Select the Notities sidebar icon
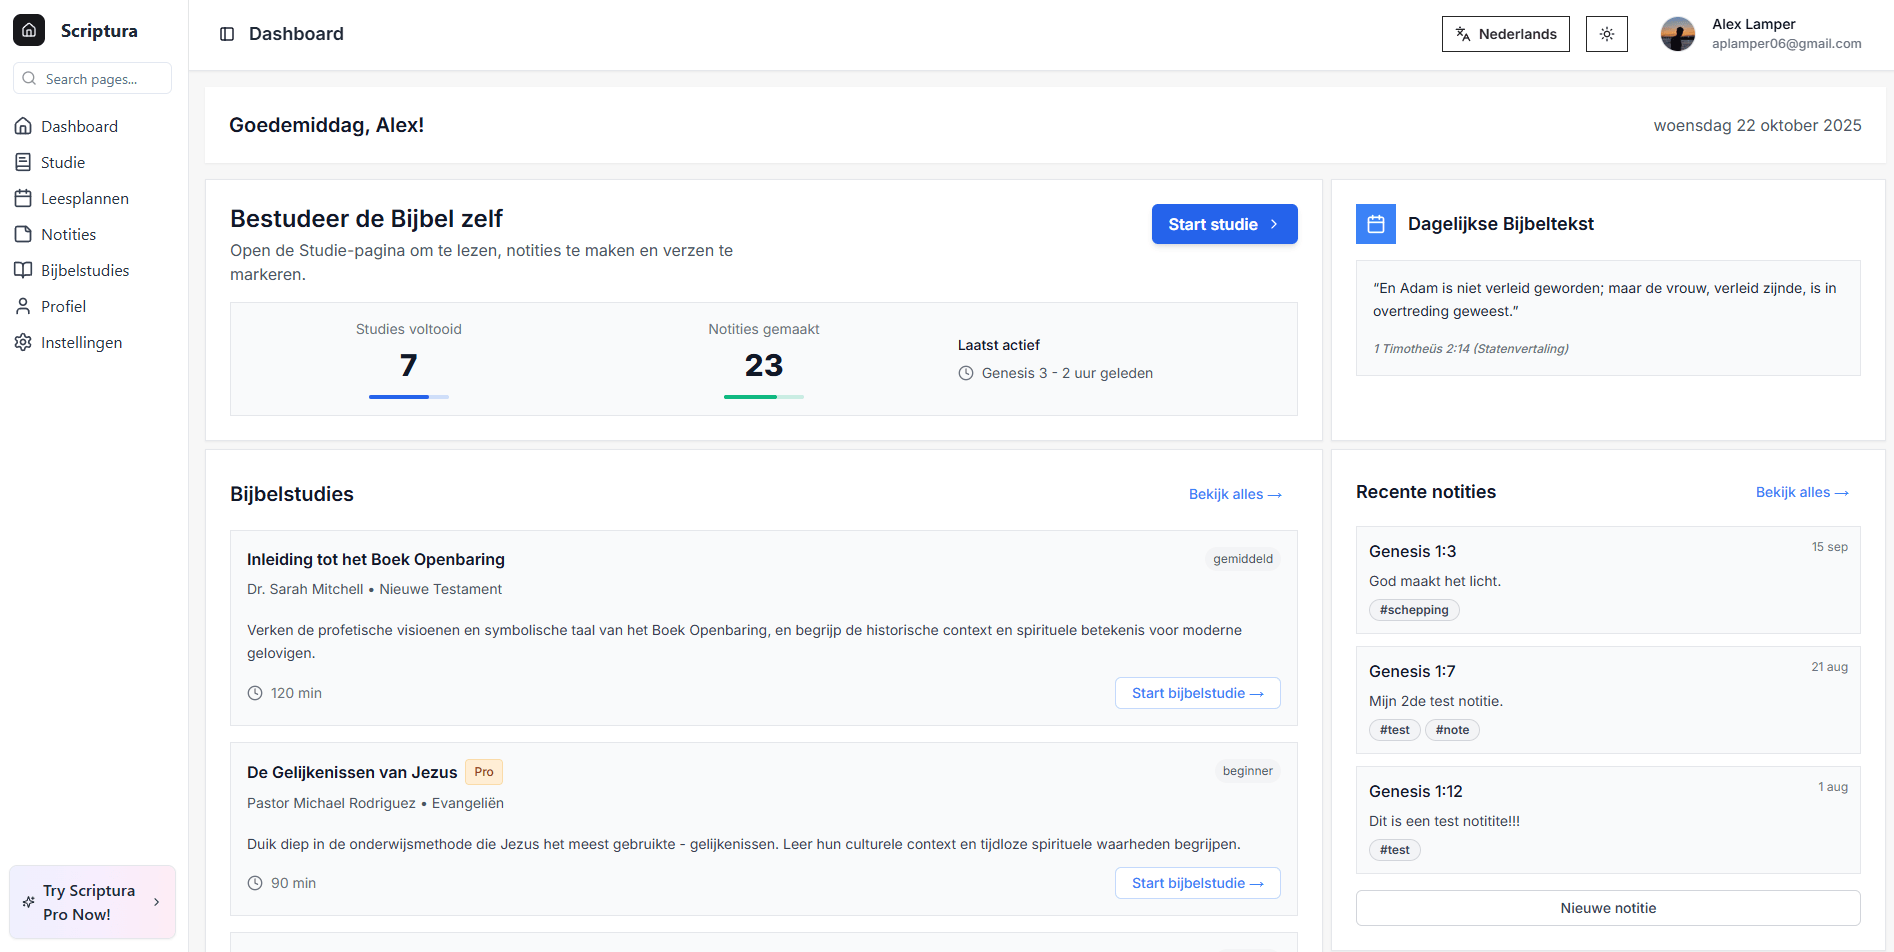Image resolution: width=1894 pixels, height=952 pixels. (x=23, y=234)
